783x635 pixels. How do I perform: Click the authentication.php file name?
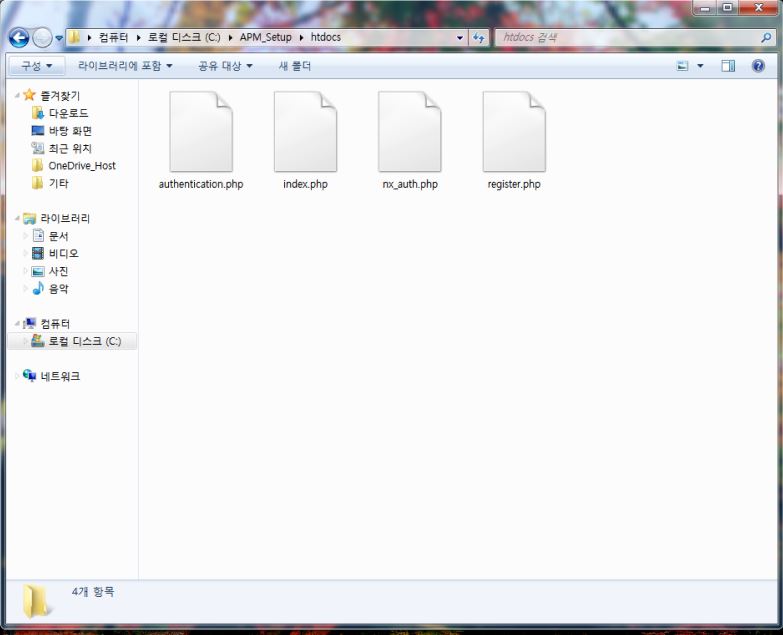201,184
